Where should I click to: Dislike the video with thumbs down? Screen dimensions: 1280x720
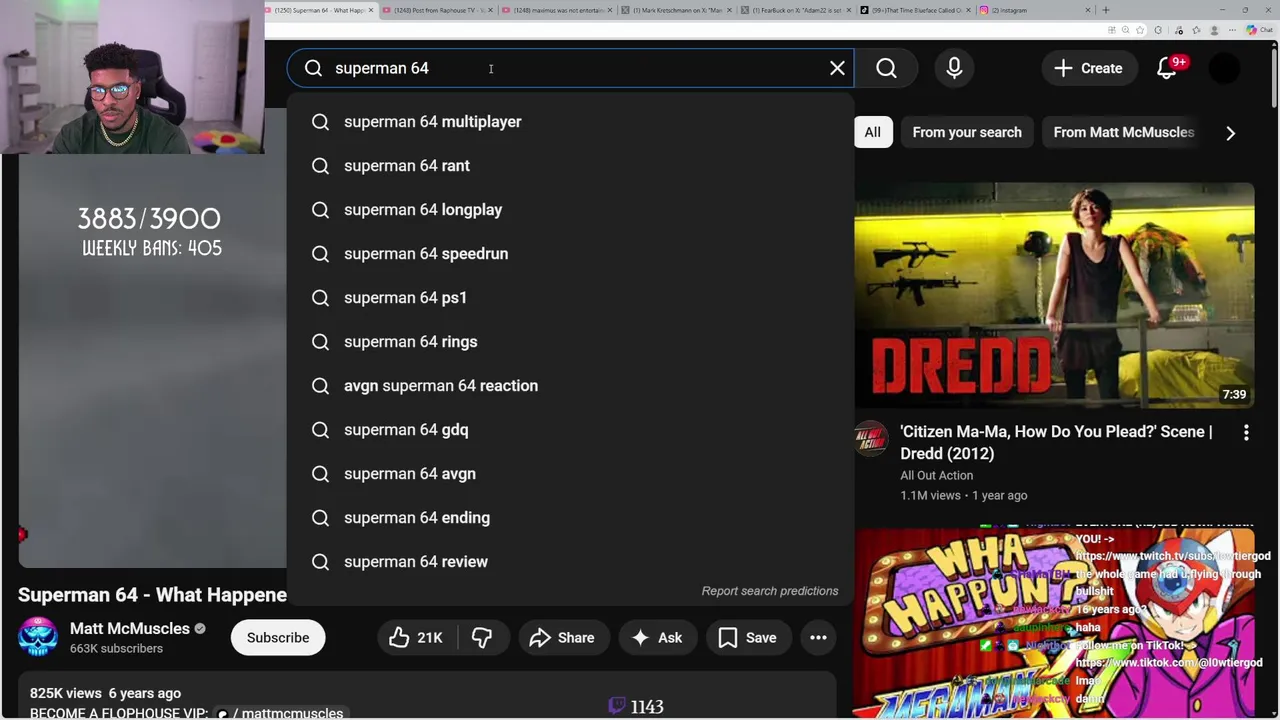click(482, 638)
